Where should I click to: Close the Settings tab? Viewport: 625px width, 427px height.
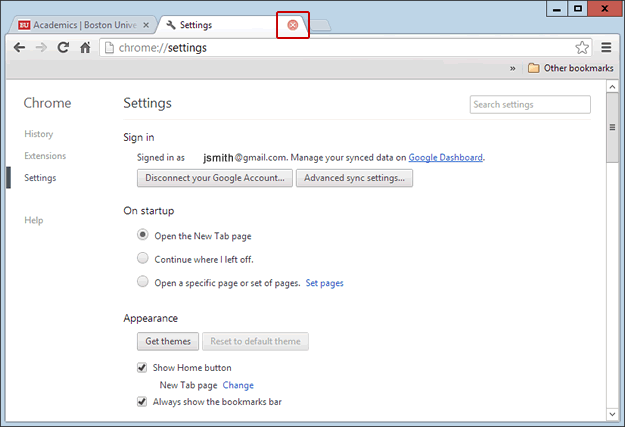[x=293, y=25]
